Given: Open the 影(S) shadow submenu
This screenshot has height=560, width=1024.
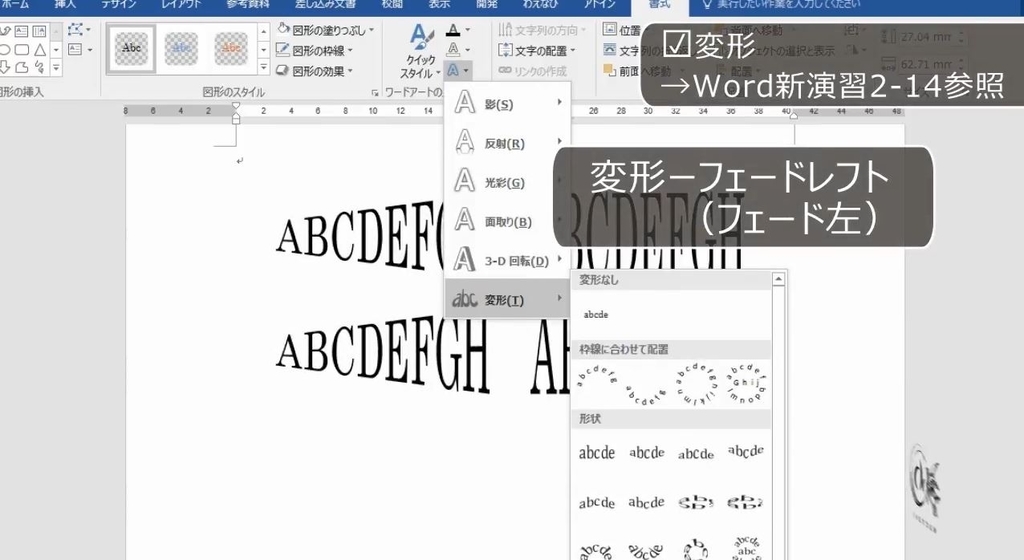Looking at the screenshot, I should click(507, 103).
